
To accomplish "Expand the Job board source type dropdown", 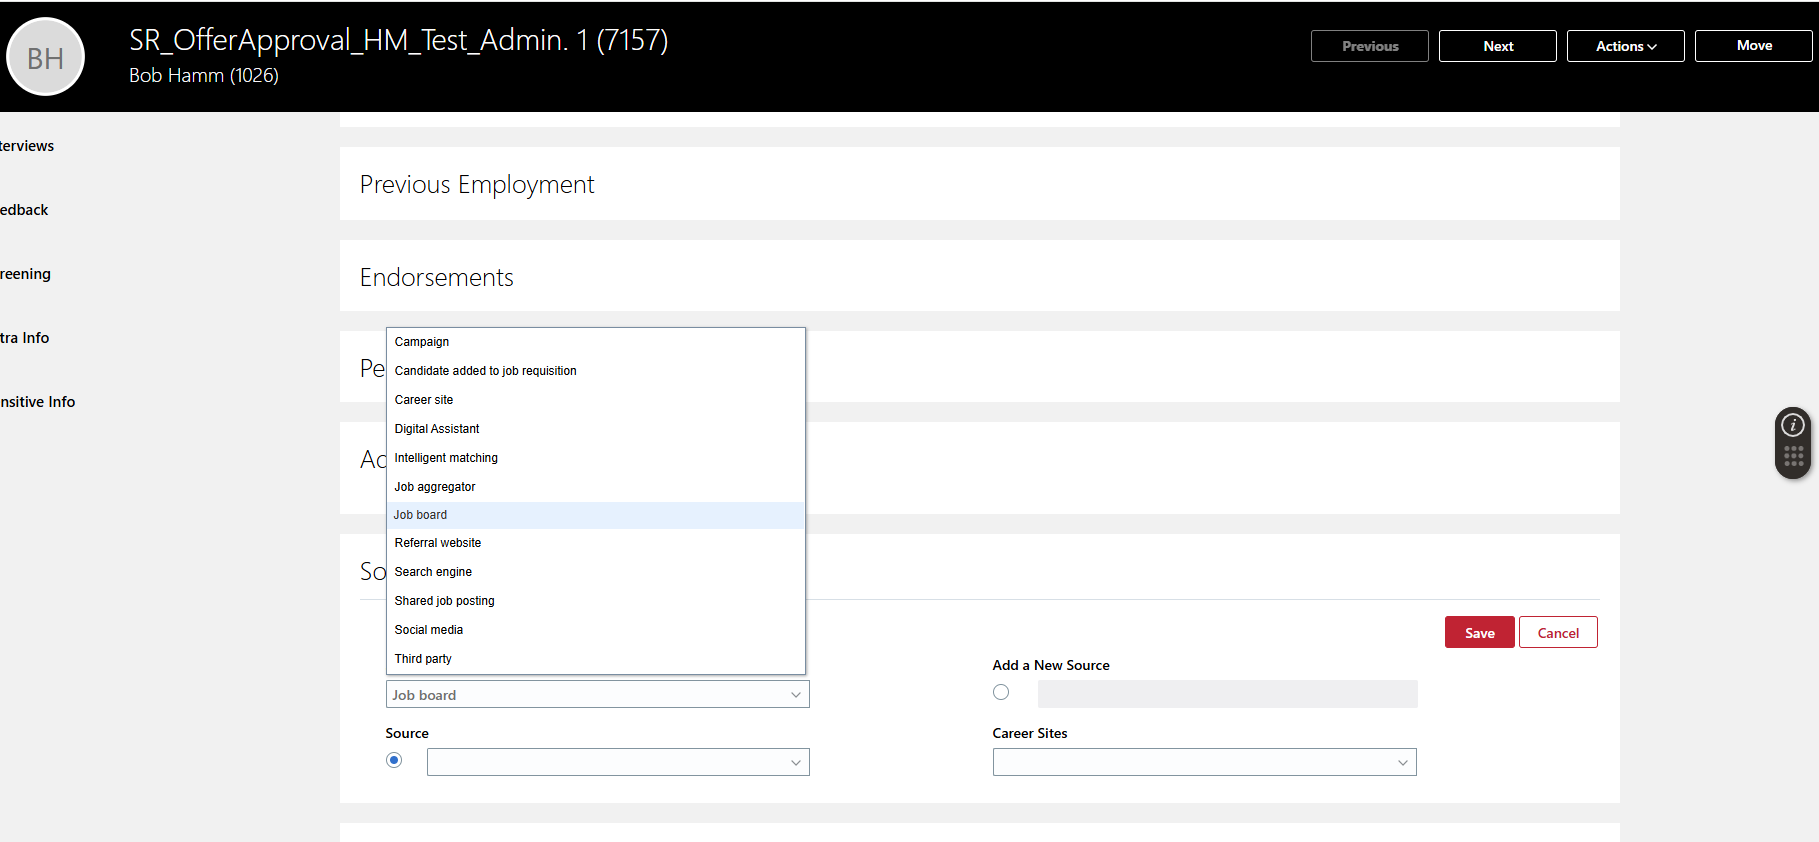I will tap(597, 694).
